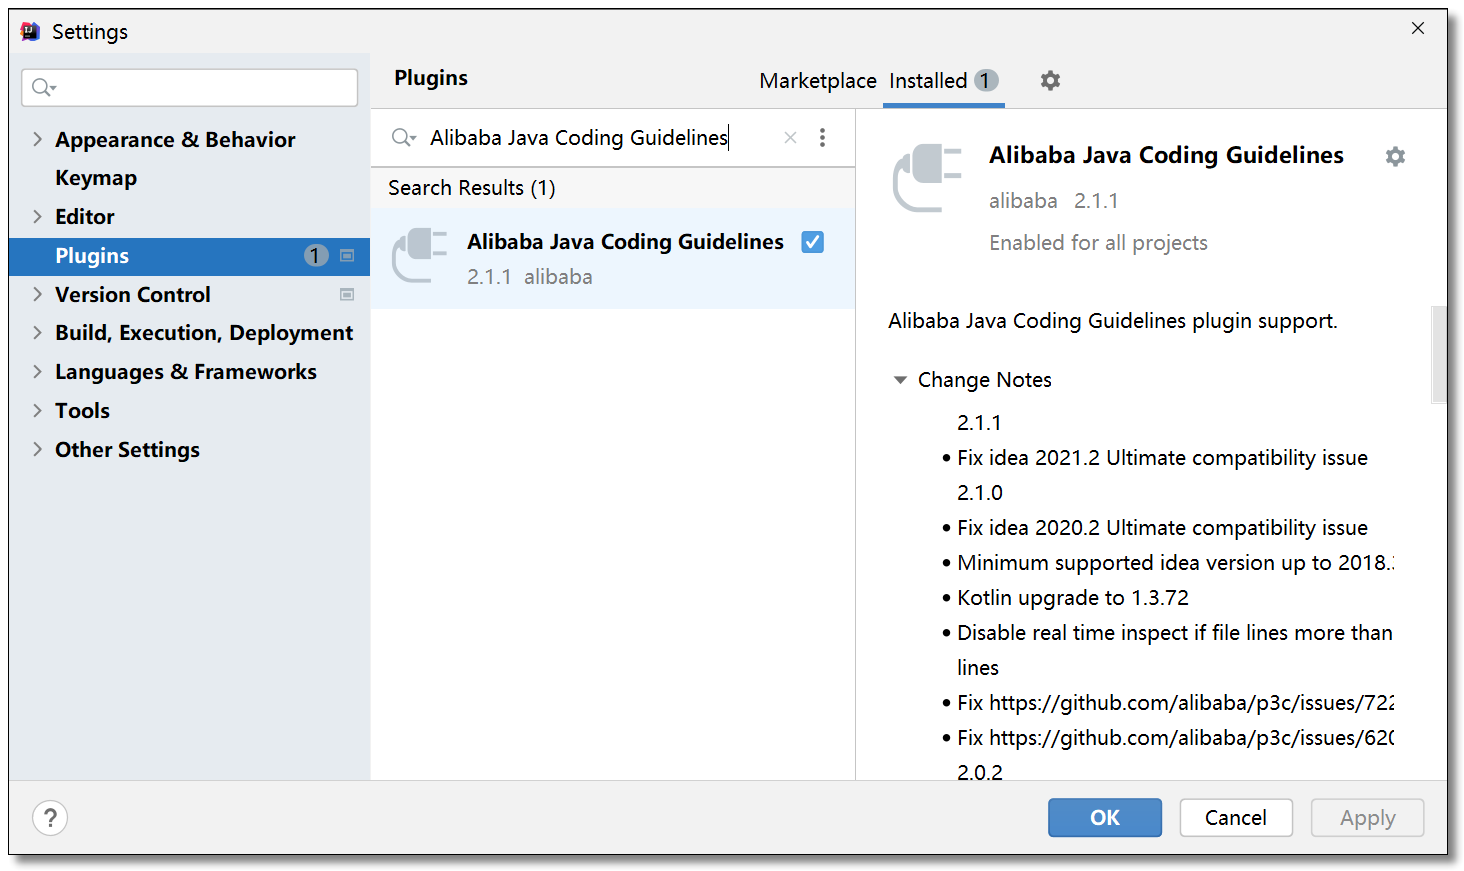Switch to the Marketplace tab
The image size is (1464, 871).
pos(818,81)
